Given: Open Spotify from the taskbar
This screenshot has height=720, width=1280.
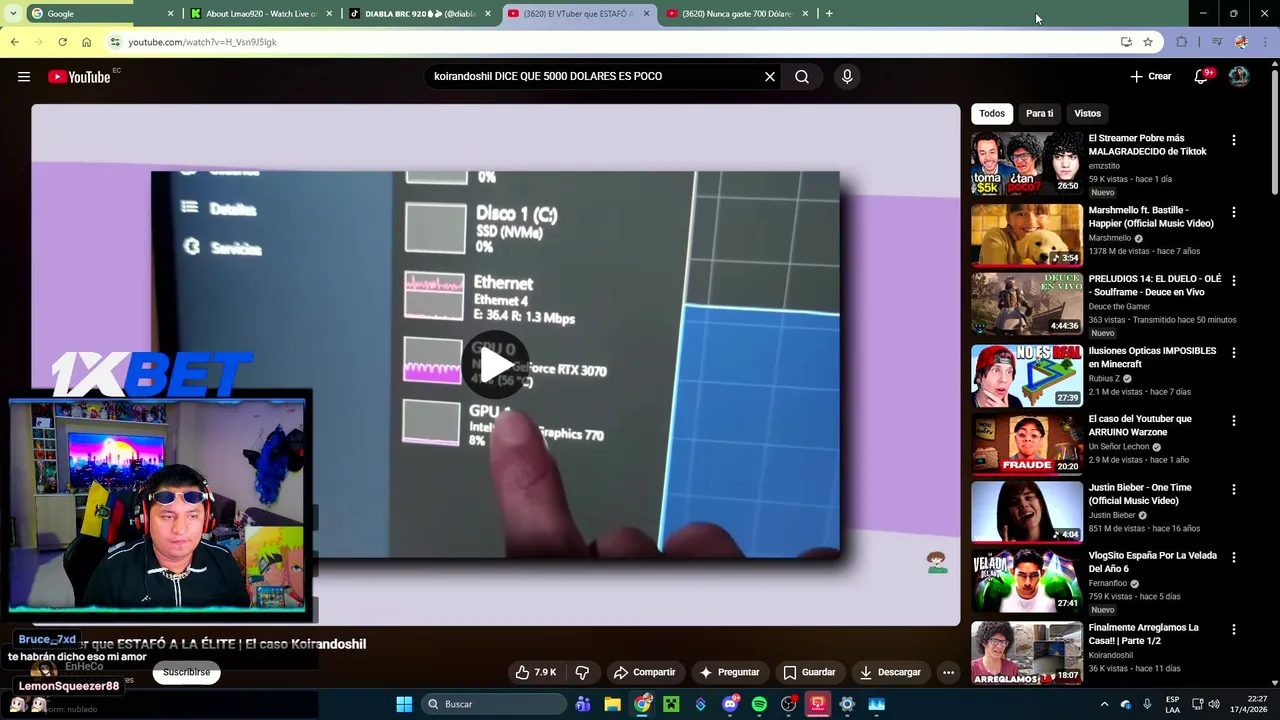Looking at the screenshot, I should [x=759, y=704].
